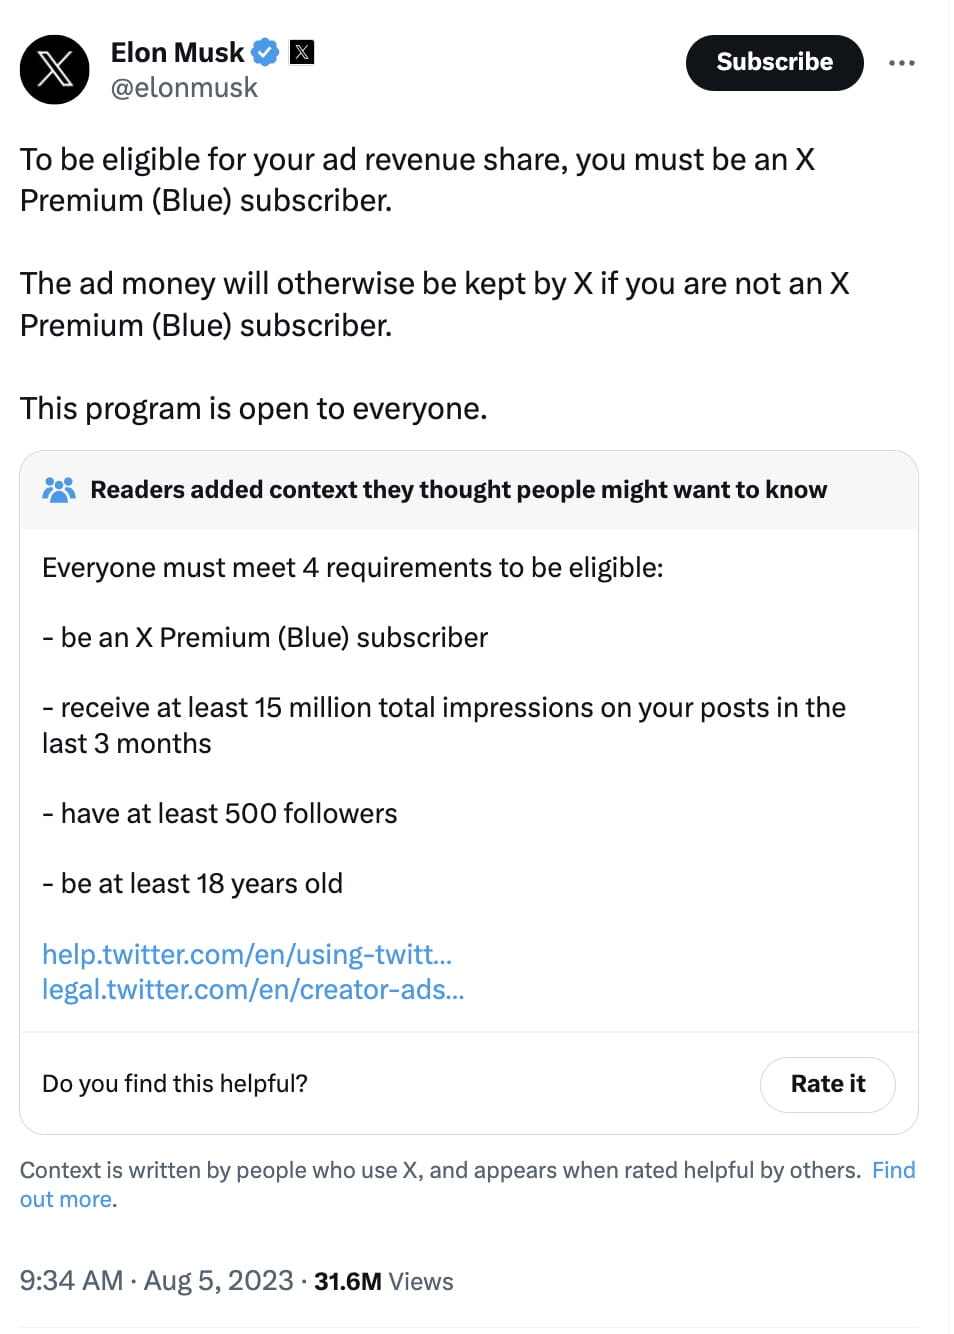Click the Readers added context header
The image size is (954, 1334).
tap(458, 489)
